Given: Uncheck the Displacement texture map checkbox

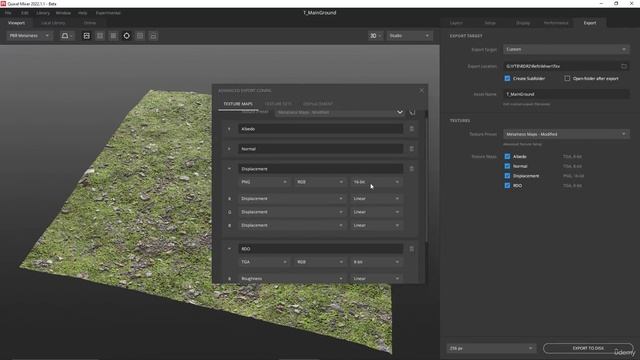Looking at the screenshot, I should [x=507, y=176].
